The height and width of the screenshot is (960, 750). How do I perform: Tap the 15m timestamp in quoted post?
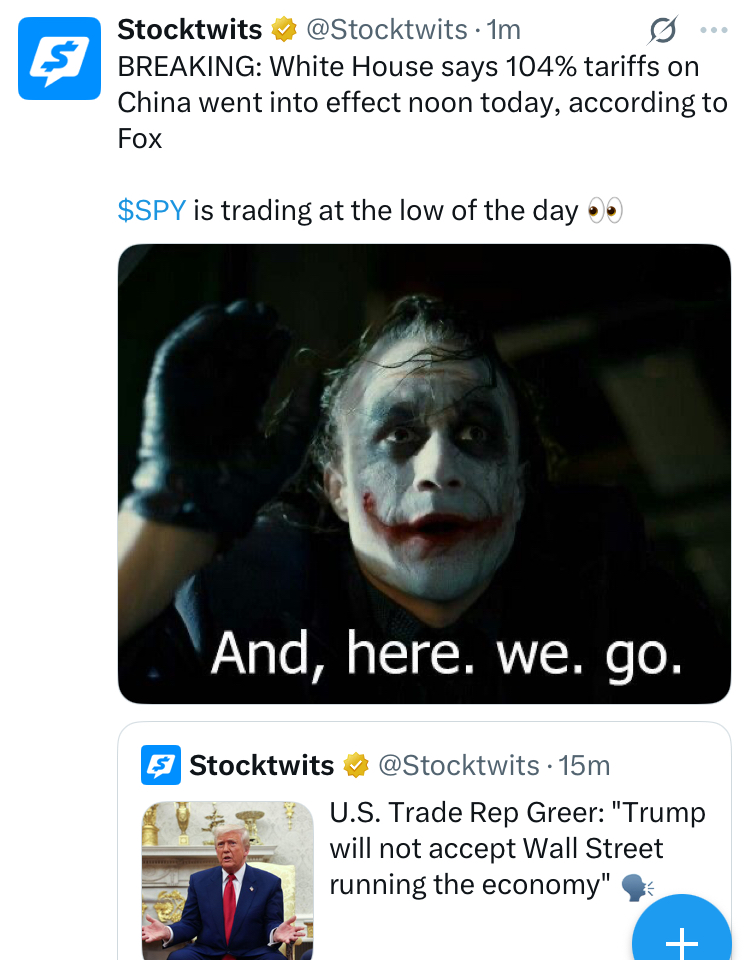click(x=584, y=766)
